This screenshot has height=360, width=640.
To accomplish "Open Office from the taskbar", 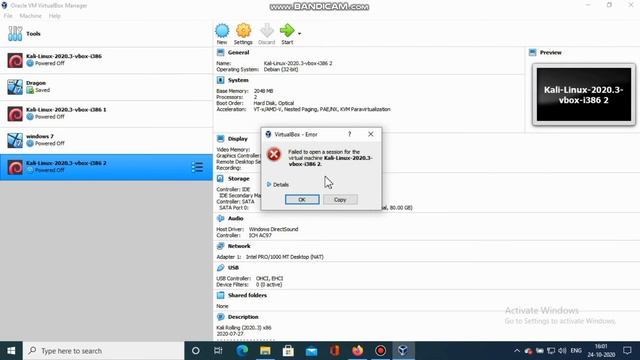I will tap(335, 351).
